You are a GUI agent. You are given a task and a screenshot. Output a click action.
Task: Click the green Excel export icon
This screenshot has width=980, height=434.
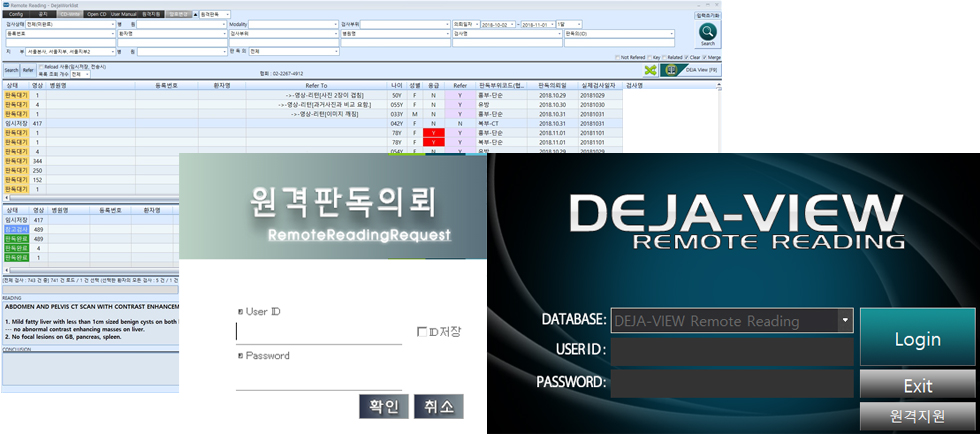coord(651,70)
